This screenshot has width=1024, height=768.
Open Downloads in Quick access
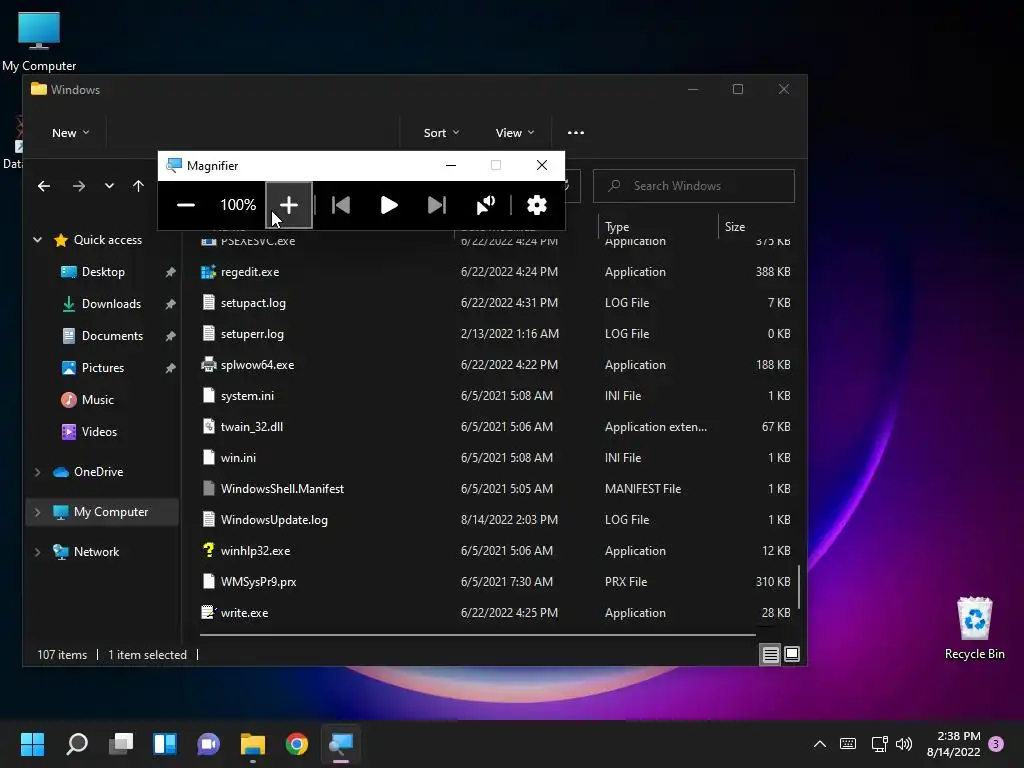coord(111,304)
